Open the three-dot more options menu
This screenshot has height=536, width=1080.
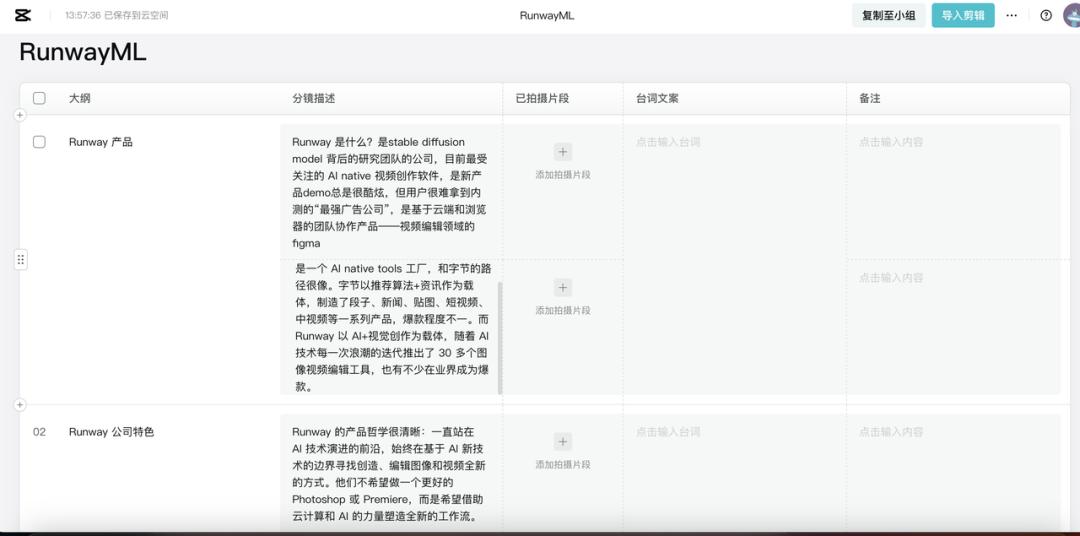(x=1011, y=15)
